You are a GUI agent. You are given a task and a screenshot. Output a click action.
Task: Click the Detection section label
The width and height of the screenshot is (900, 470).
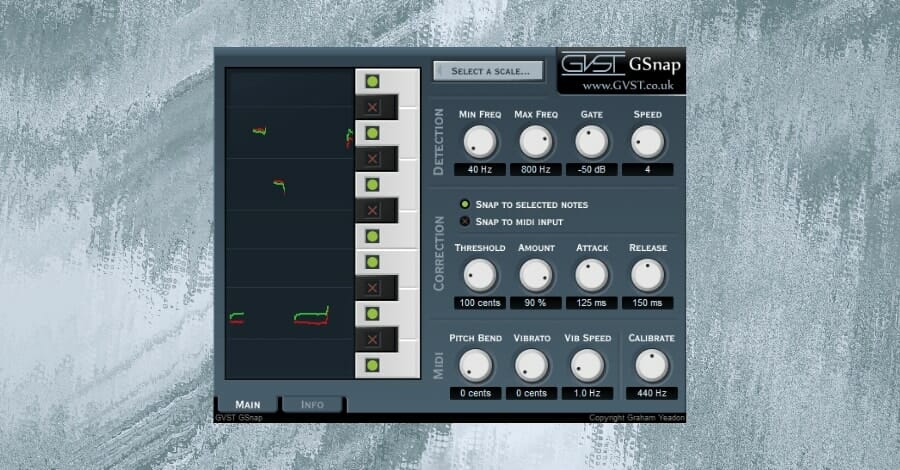click(x=439, y=142)
